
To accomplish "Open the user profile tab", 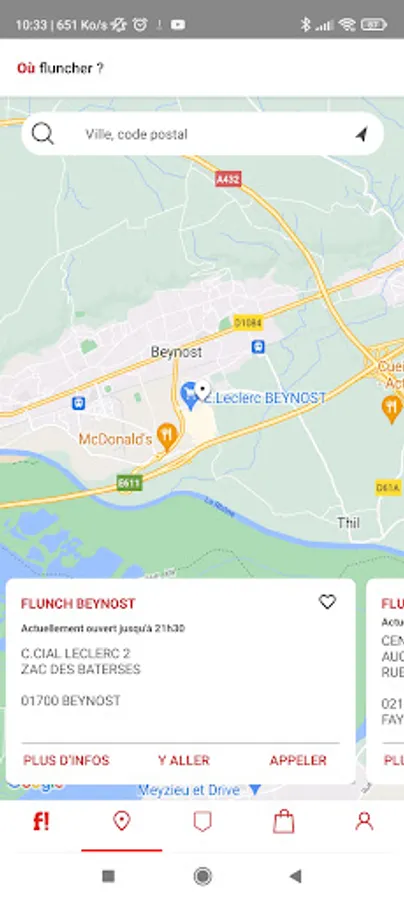I will click(364, 821).
